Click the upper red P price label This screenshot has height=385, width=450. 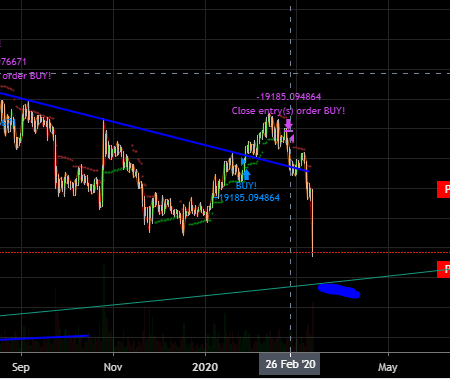point(444,189)
